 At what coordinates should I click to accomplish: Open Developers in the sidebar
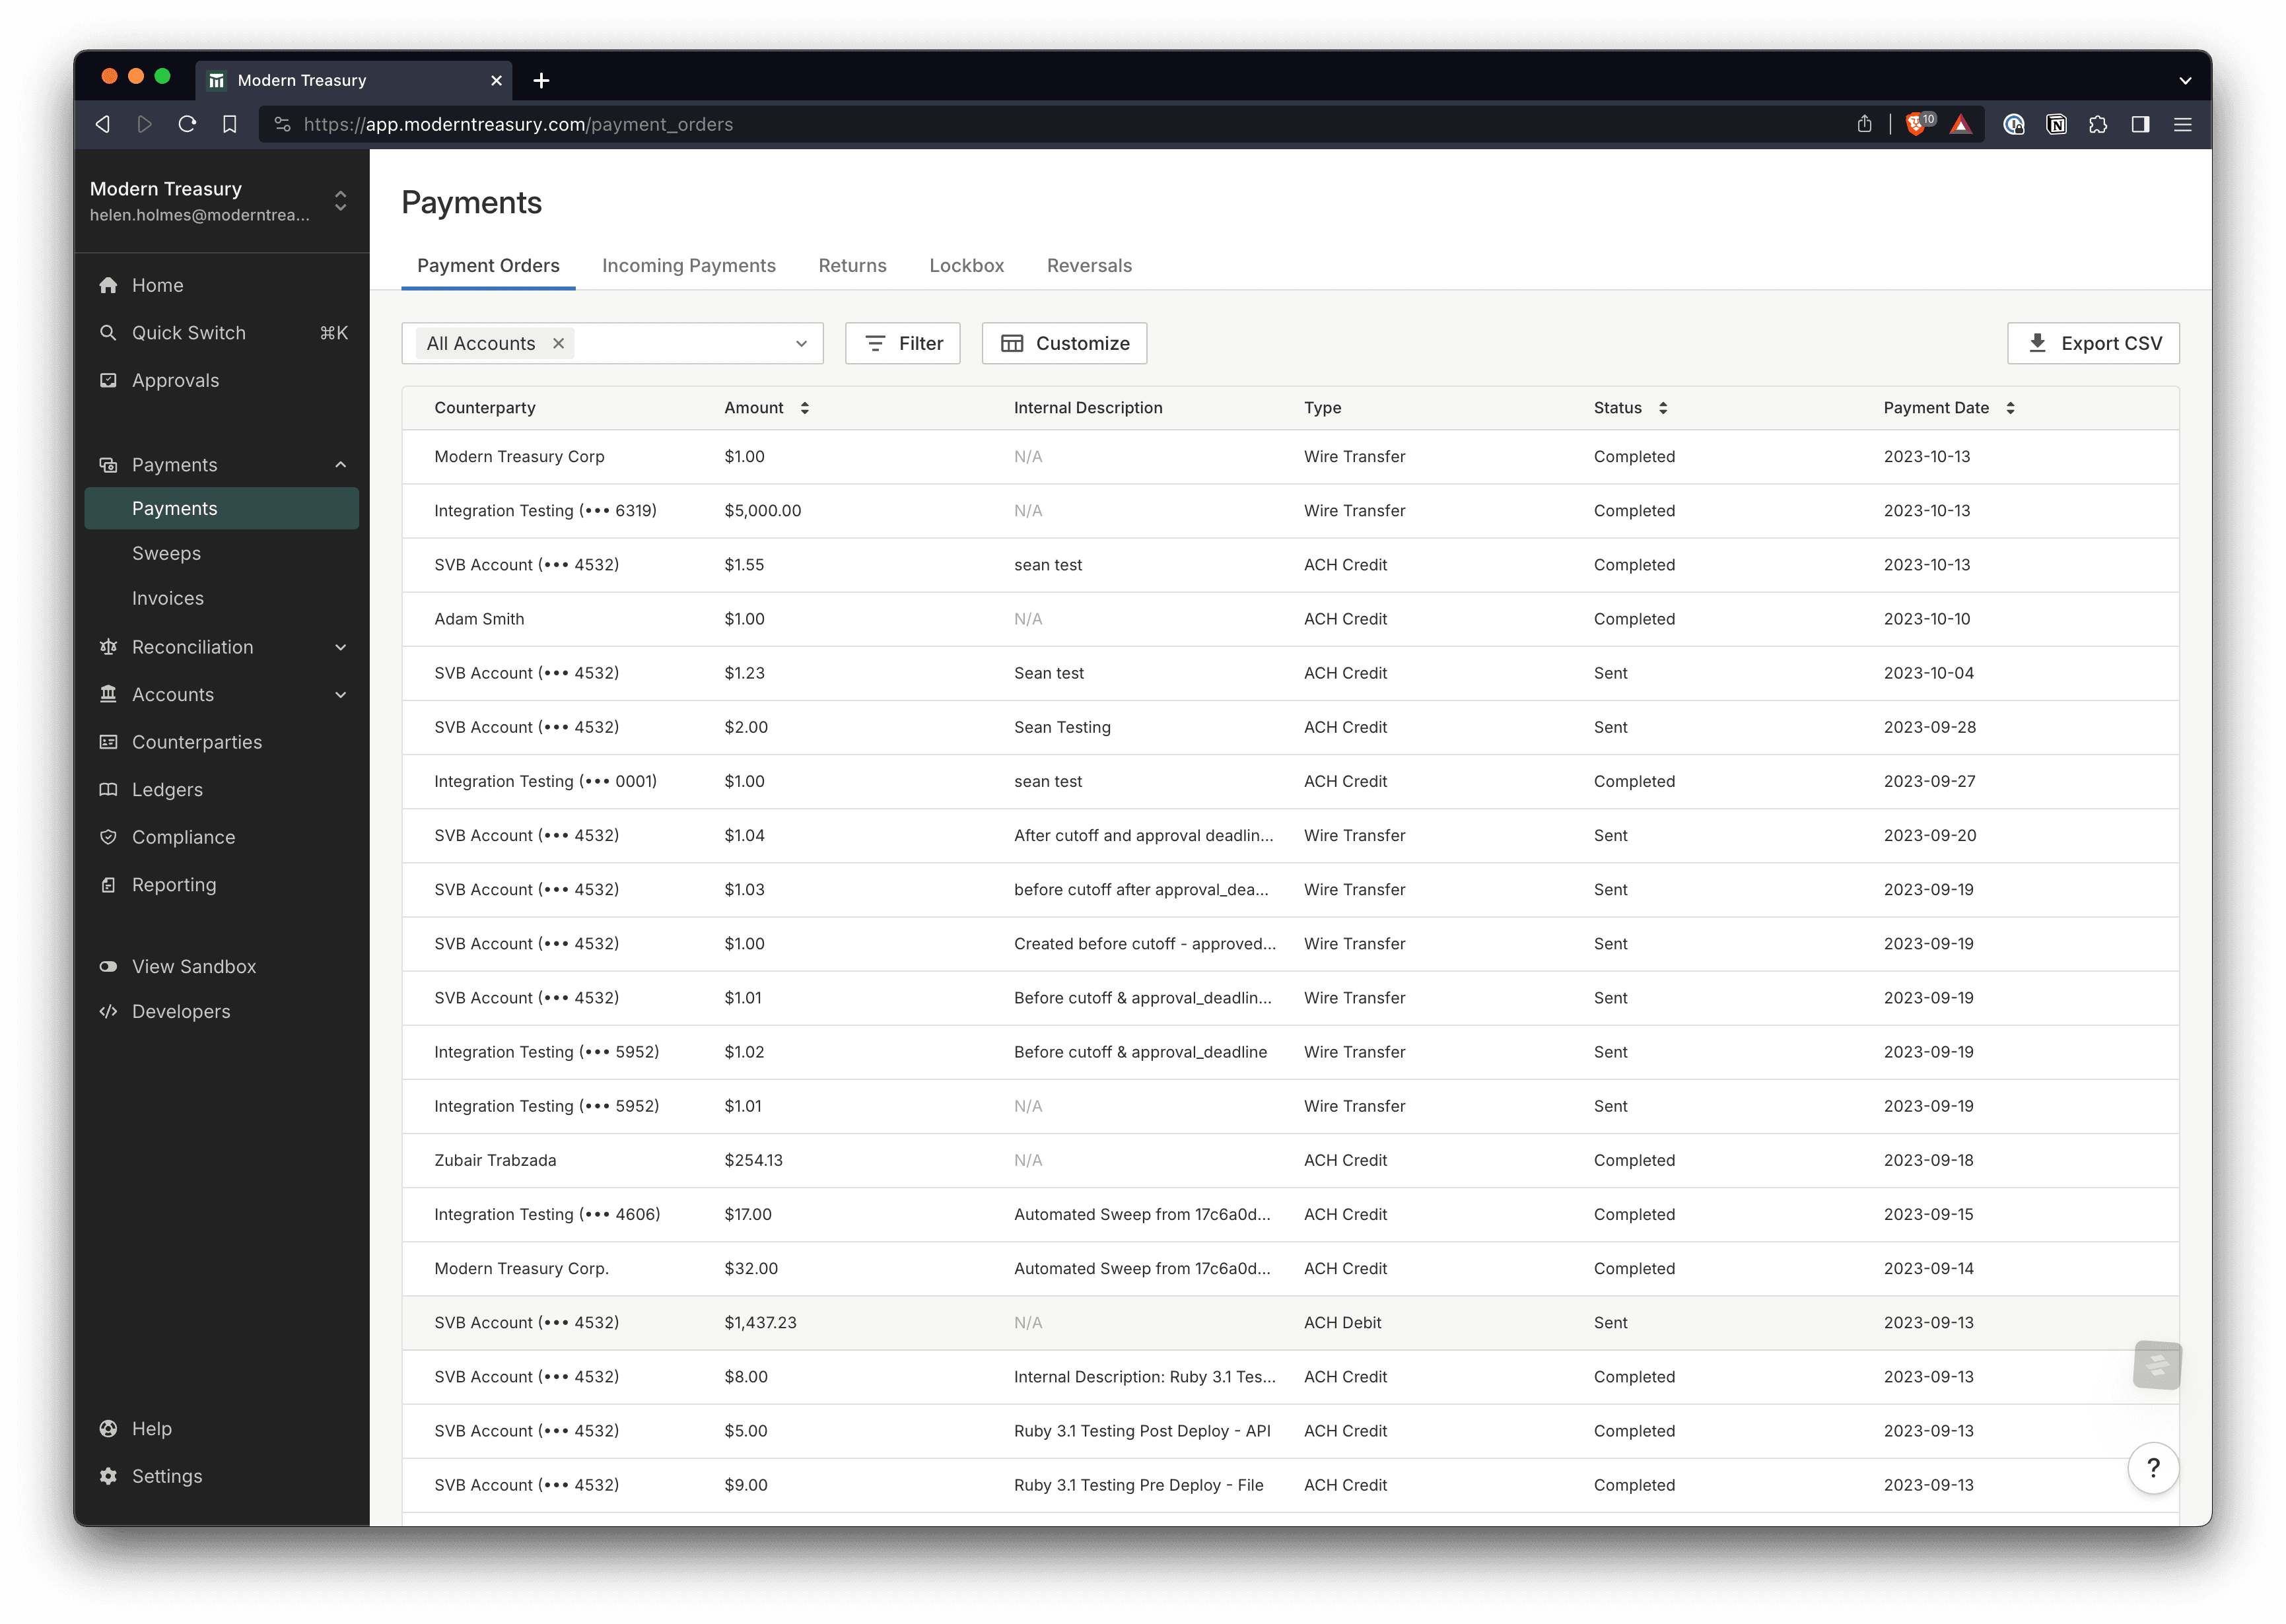click(x=222, y=1011)
